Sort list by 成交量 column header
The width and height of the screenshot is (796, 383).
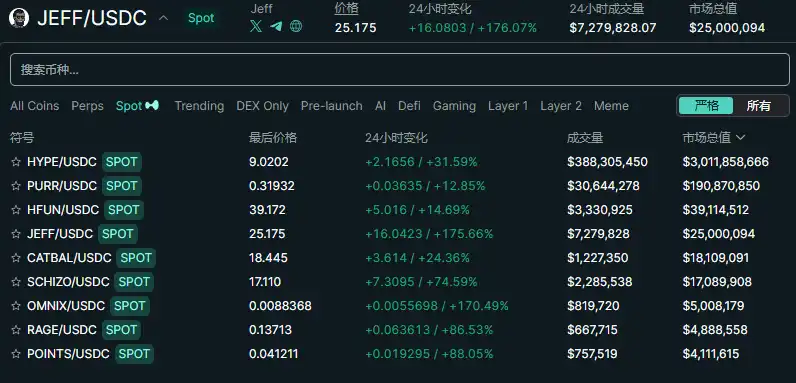585,138
